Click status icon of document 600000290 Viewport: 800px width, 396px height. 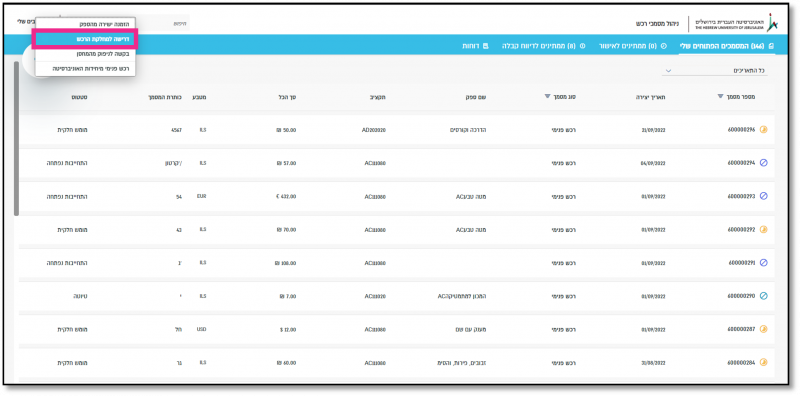[x=764, y=295]
